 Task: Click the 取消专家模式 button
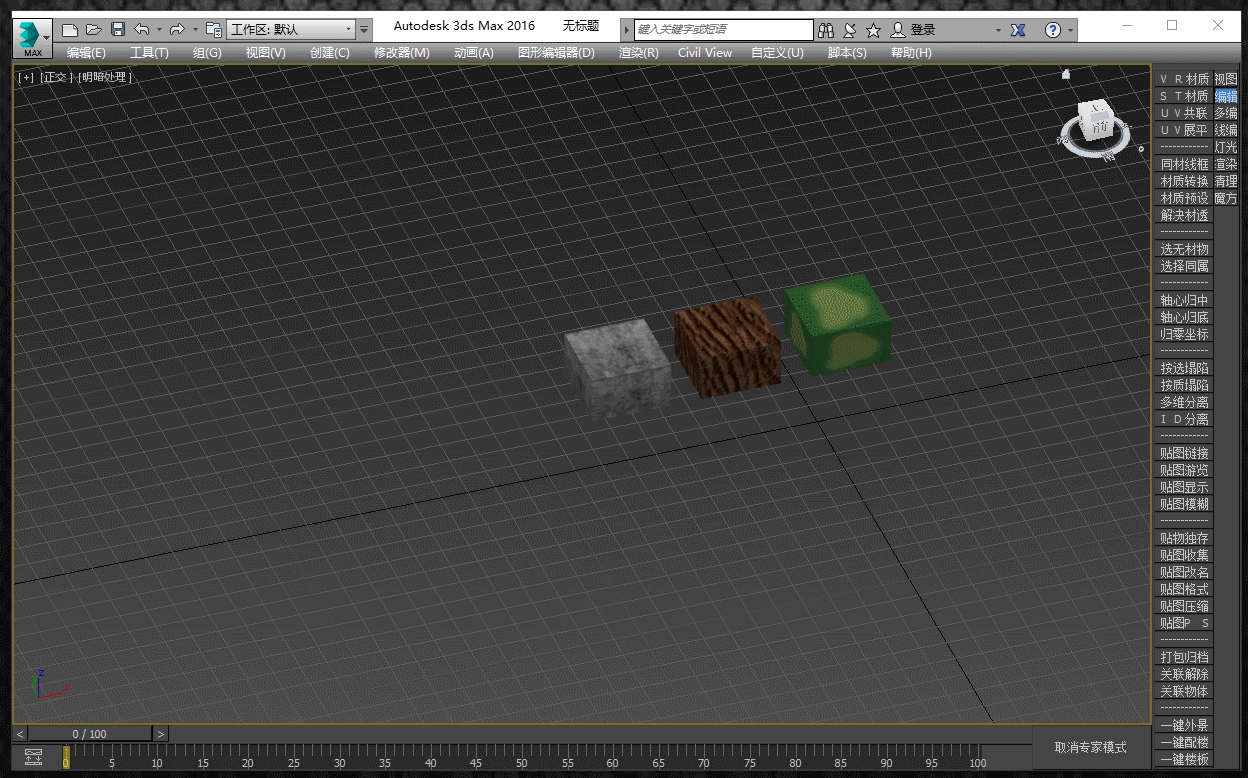click(x=1090, y=747)
